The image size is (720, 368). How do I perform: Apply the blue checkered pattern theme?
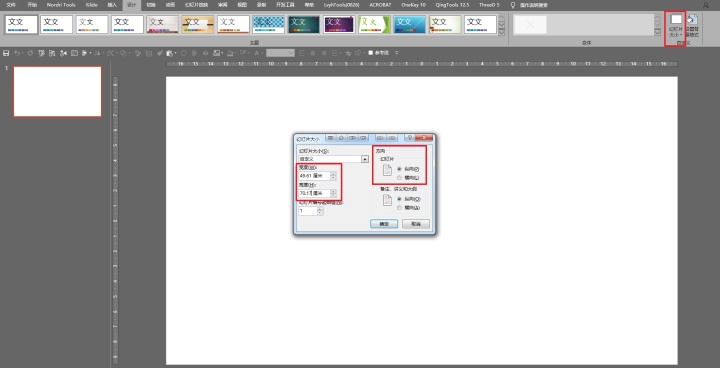[x=269, y=24]
